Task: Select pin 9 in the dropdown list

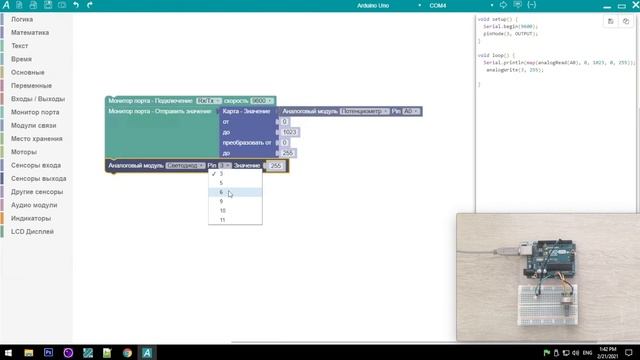Action: (x=235, y=201)
